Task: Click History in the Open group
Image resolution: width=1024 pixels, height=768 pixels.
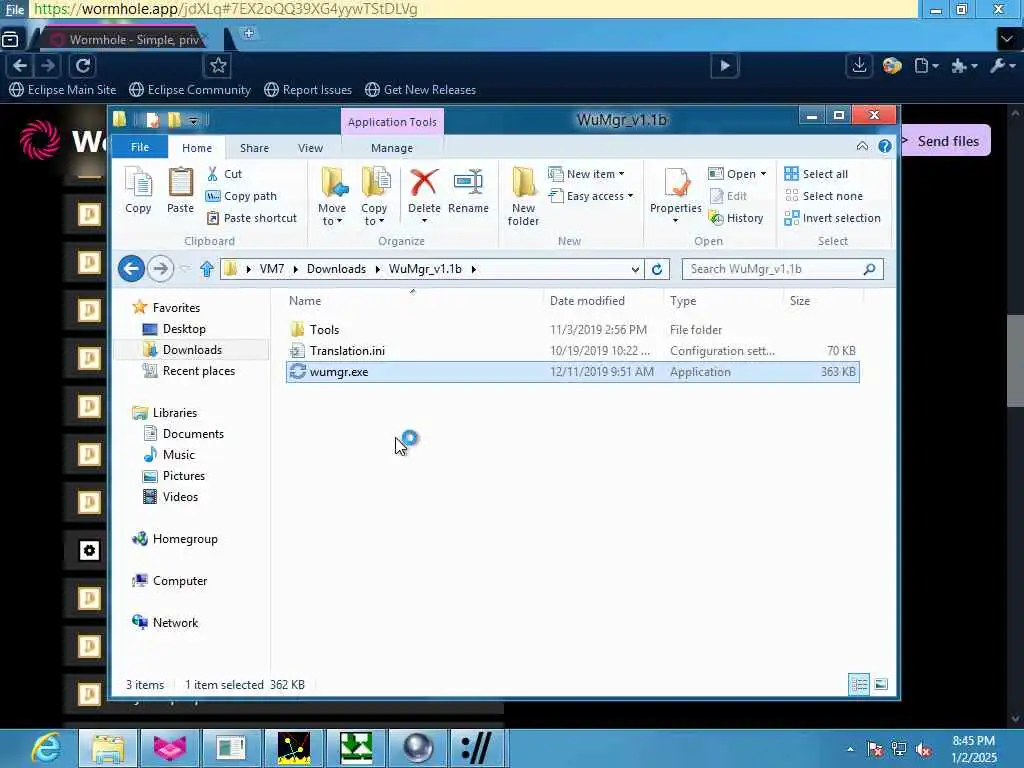Action: 736,218
